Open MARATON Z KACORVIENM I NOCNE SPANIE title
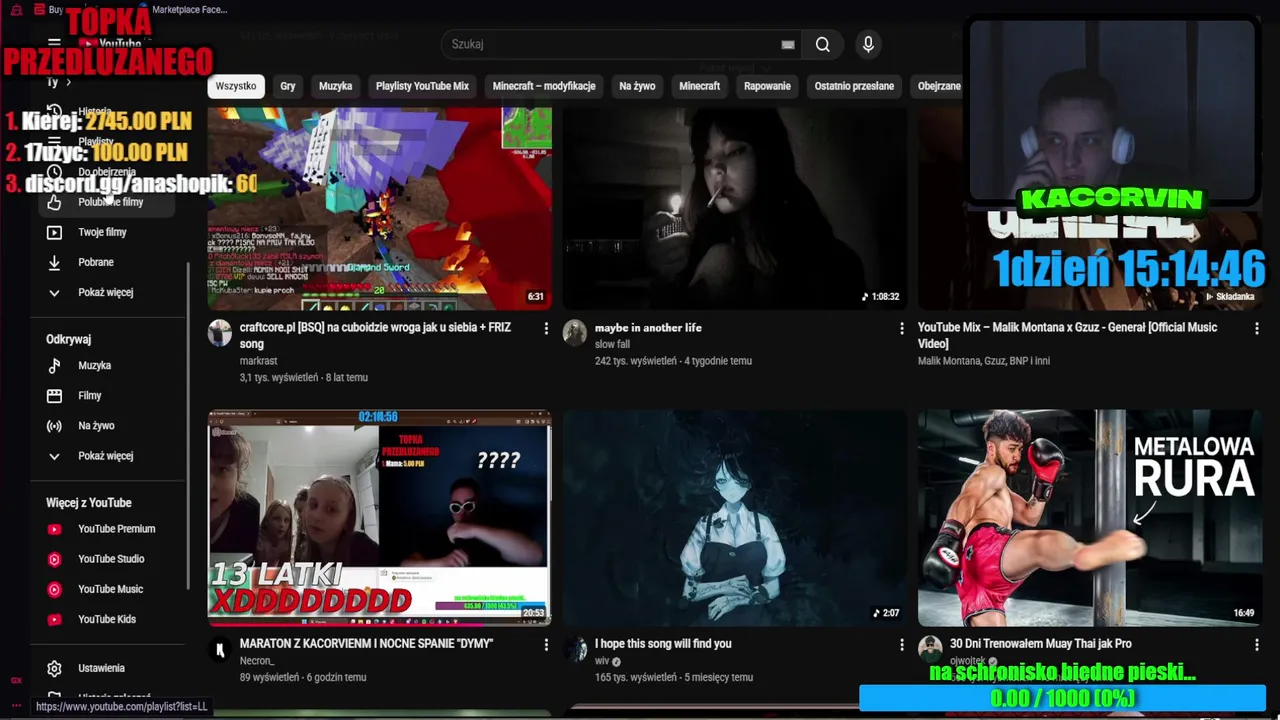Screen dimensions: 1280x720 366,644
